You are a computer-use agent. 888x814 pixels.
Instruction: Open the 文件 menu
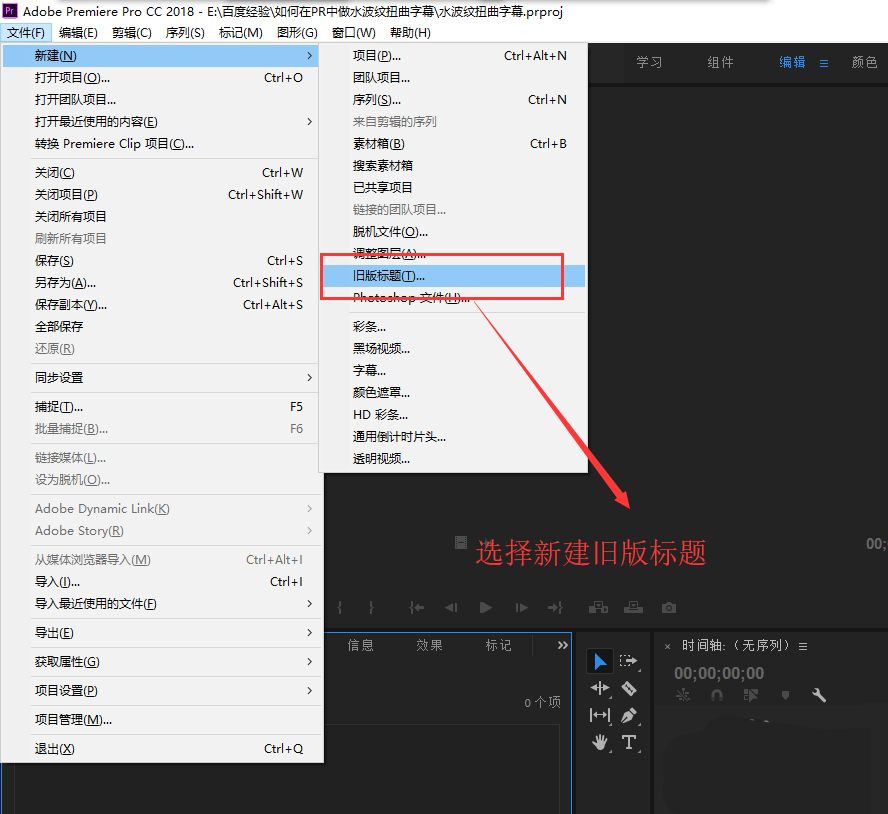point(26,33)
